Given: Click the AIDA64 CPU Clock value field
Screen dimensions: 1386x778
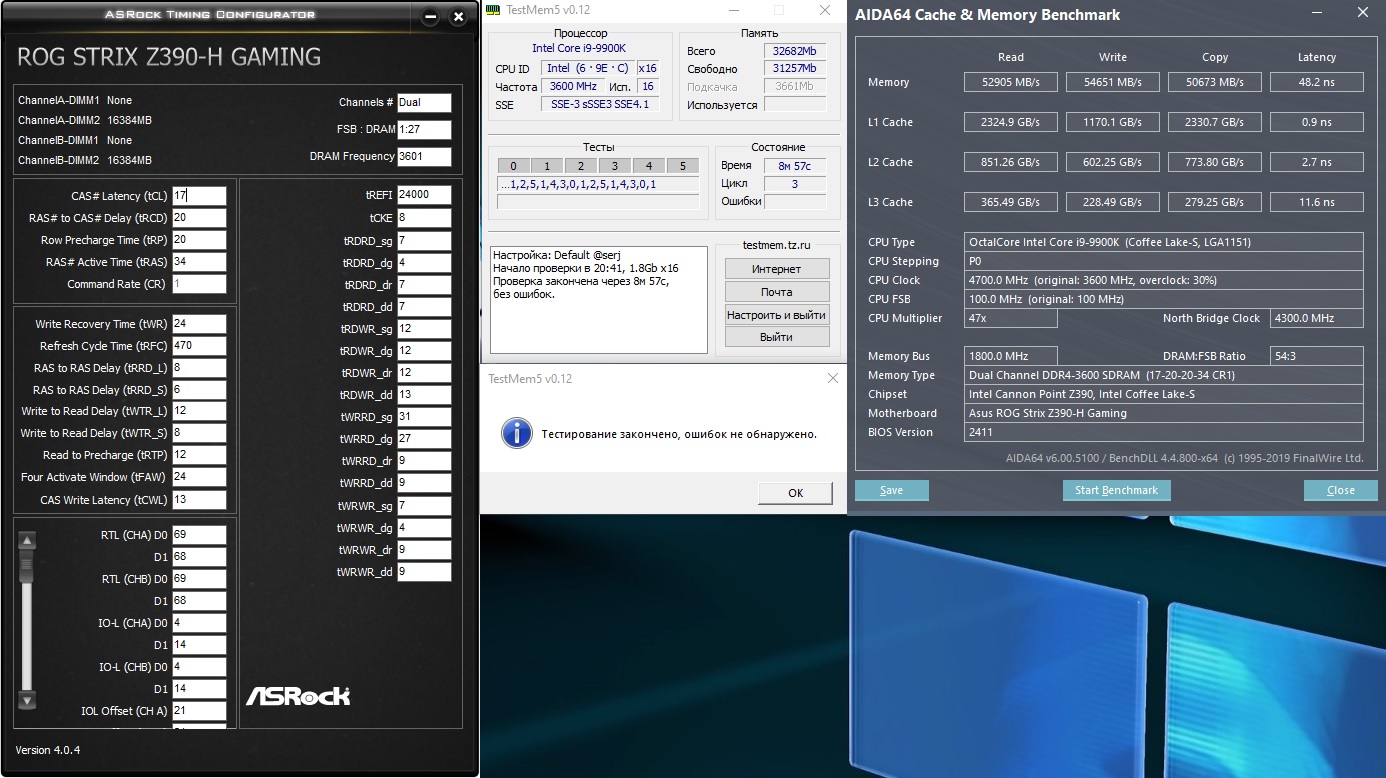Looking at the screenshot, I should [1164, 280].
